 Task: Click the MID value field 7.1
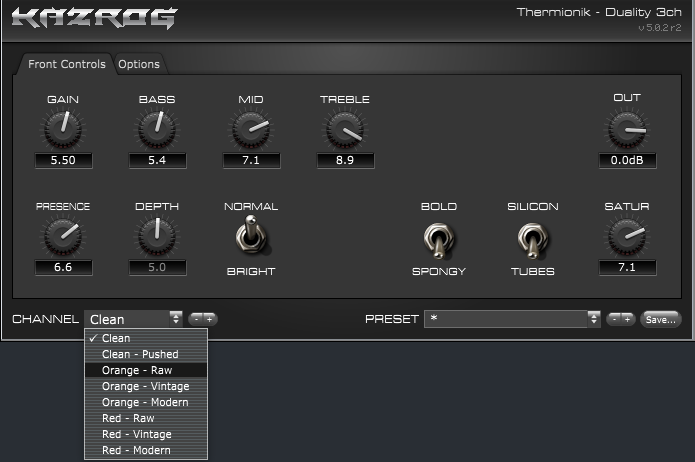click(x=251, y=160)
